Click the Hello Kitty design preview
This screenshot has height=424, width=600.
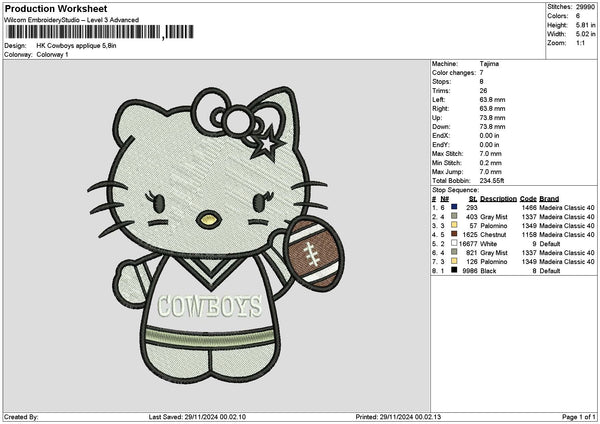[x=214, y=234]
